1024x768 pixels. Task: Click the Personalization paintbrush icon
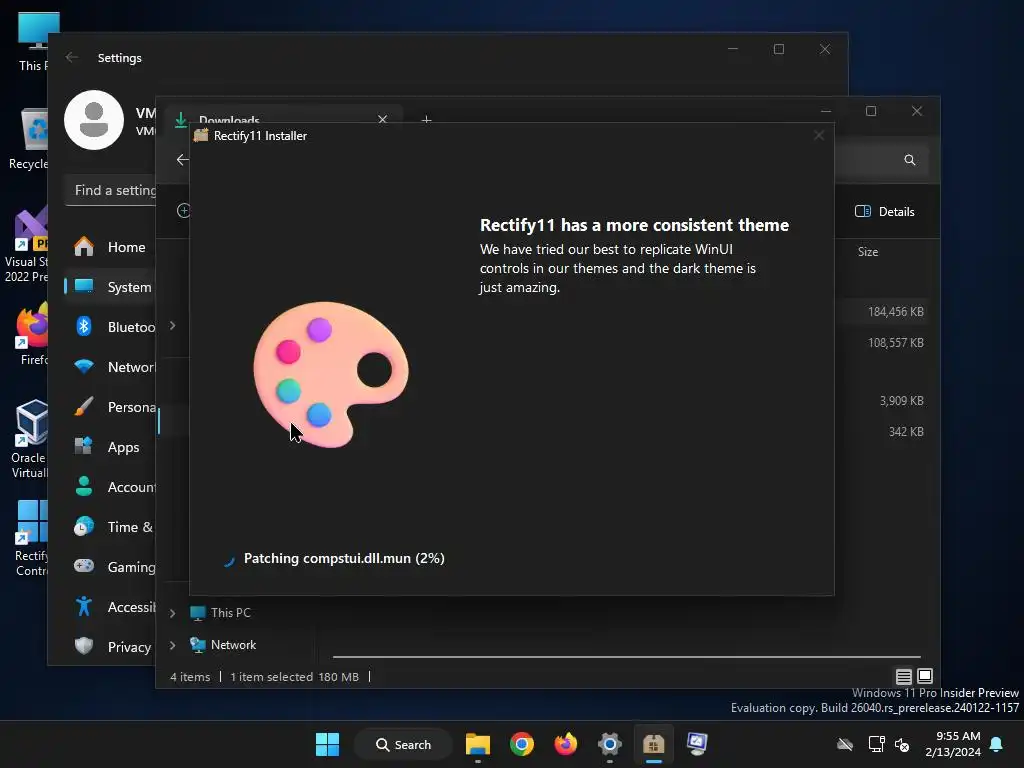coord(84,406)
